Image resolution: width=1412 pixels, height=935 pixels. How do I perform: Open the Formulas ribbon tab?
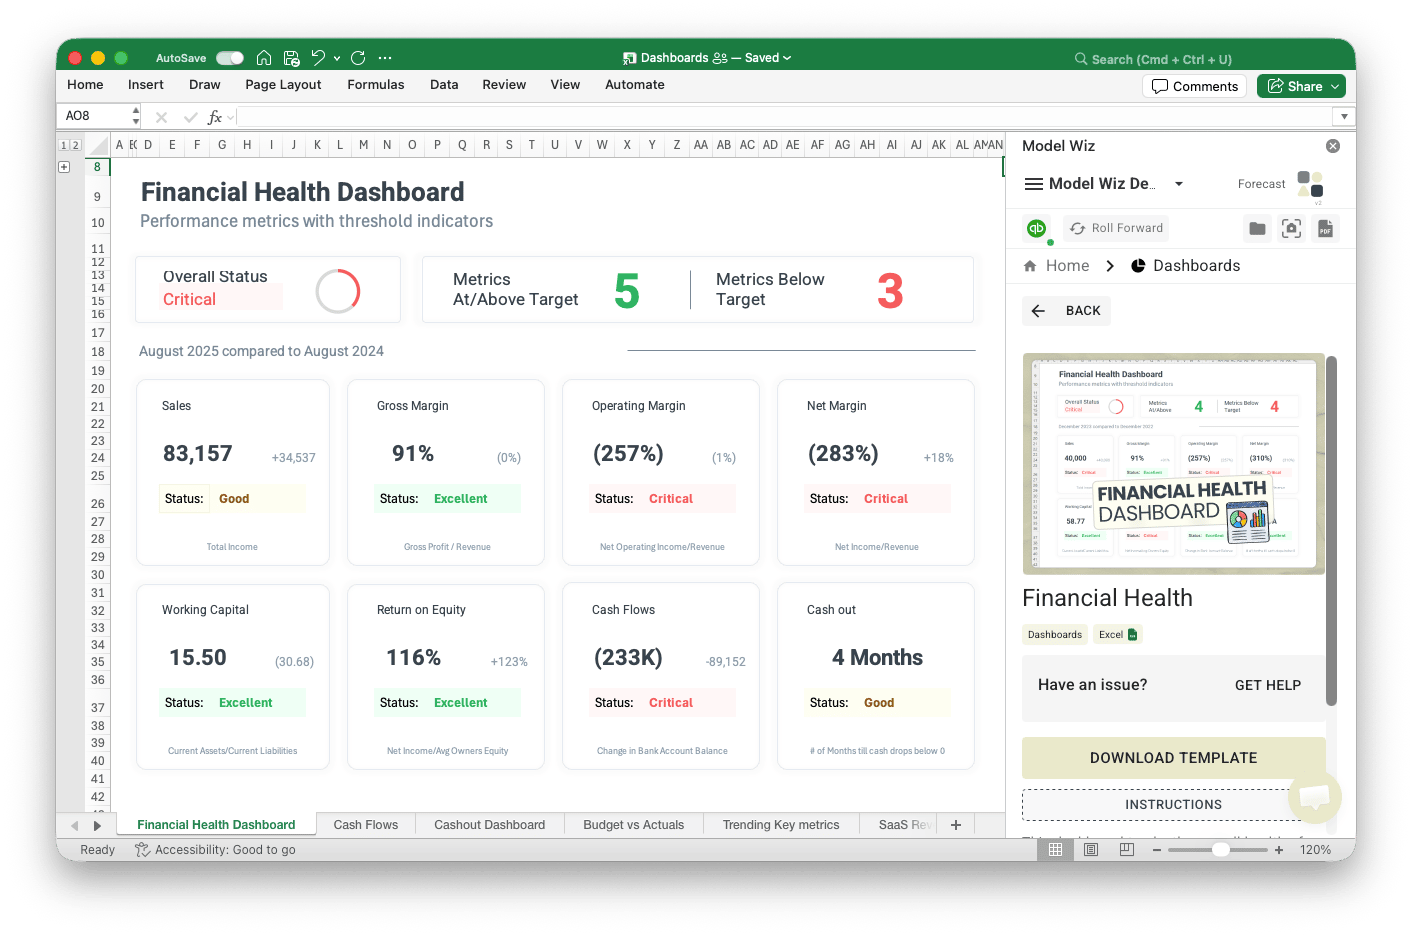pyautogui.click(x=375, y=85)
